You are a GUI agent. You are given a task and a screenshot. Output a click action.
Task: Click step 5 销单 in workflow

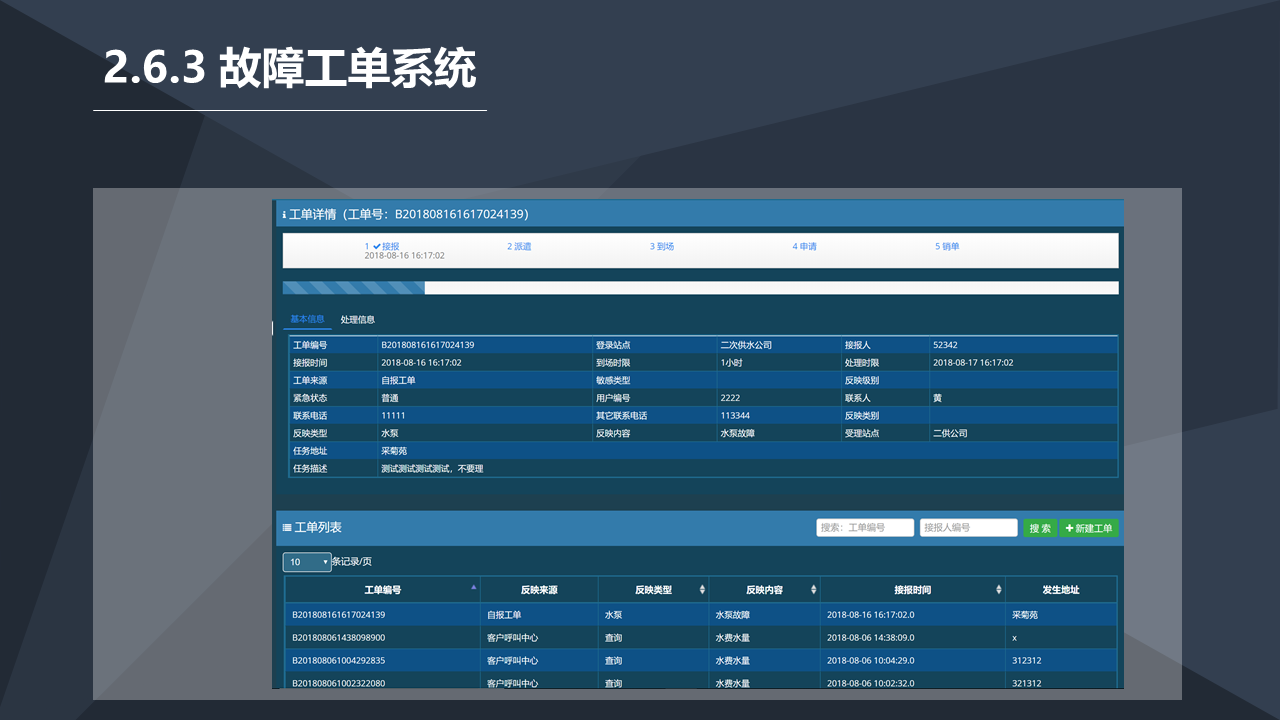pos(947,246)
